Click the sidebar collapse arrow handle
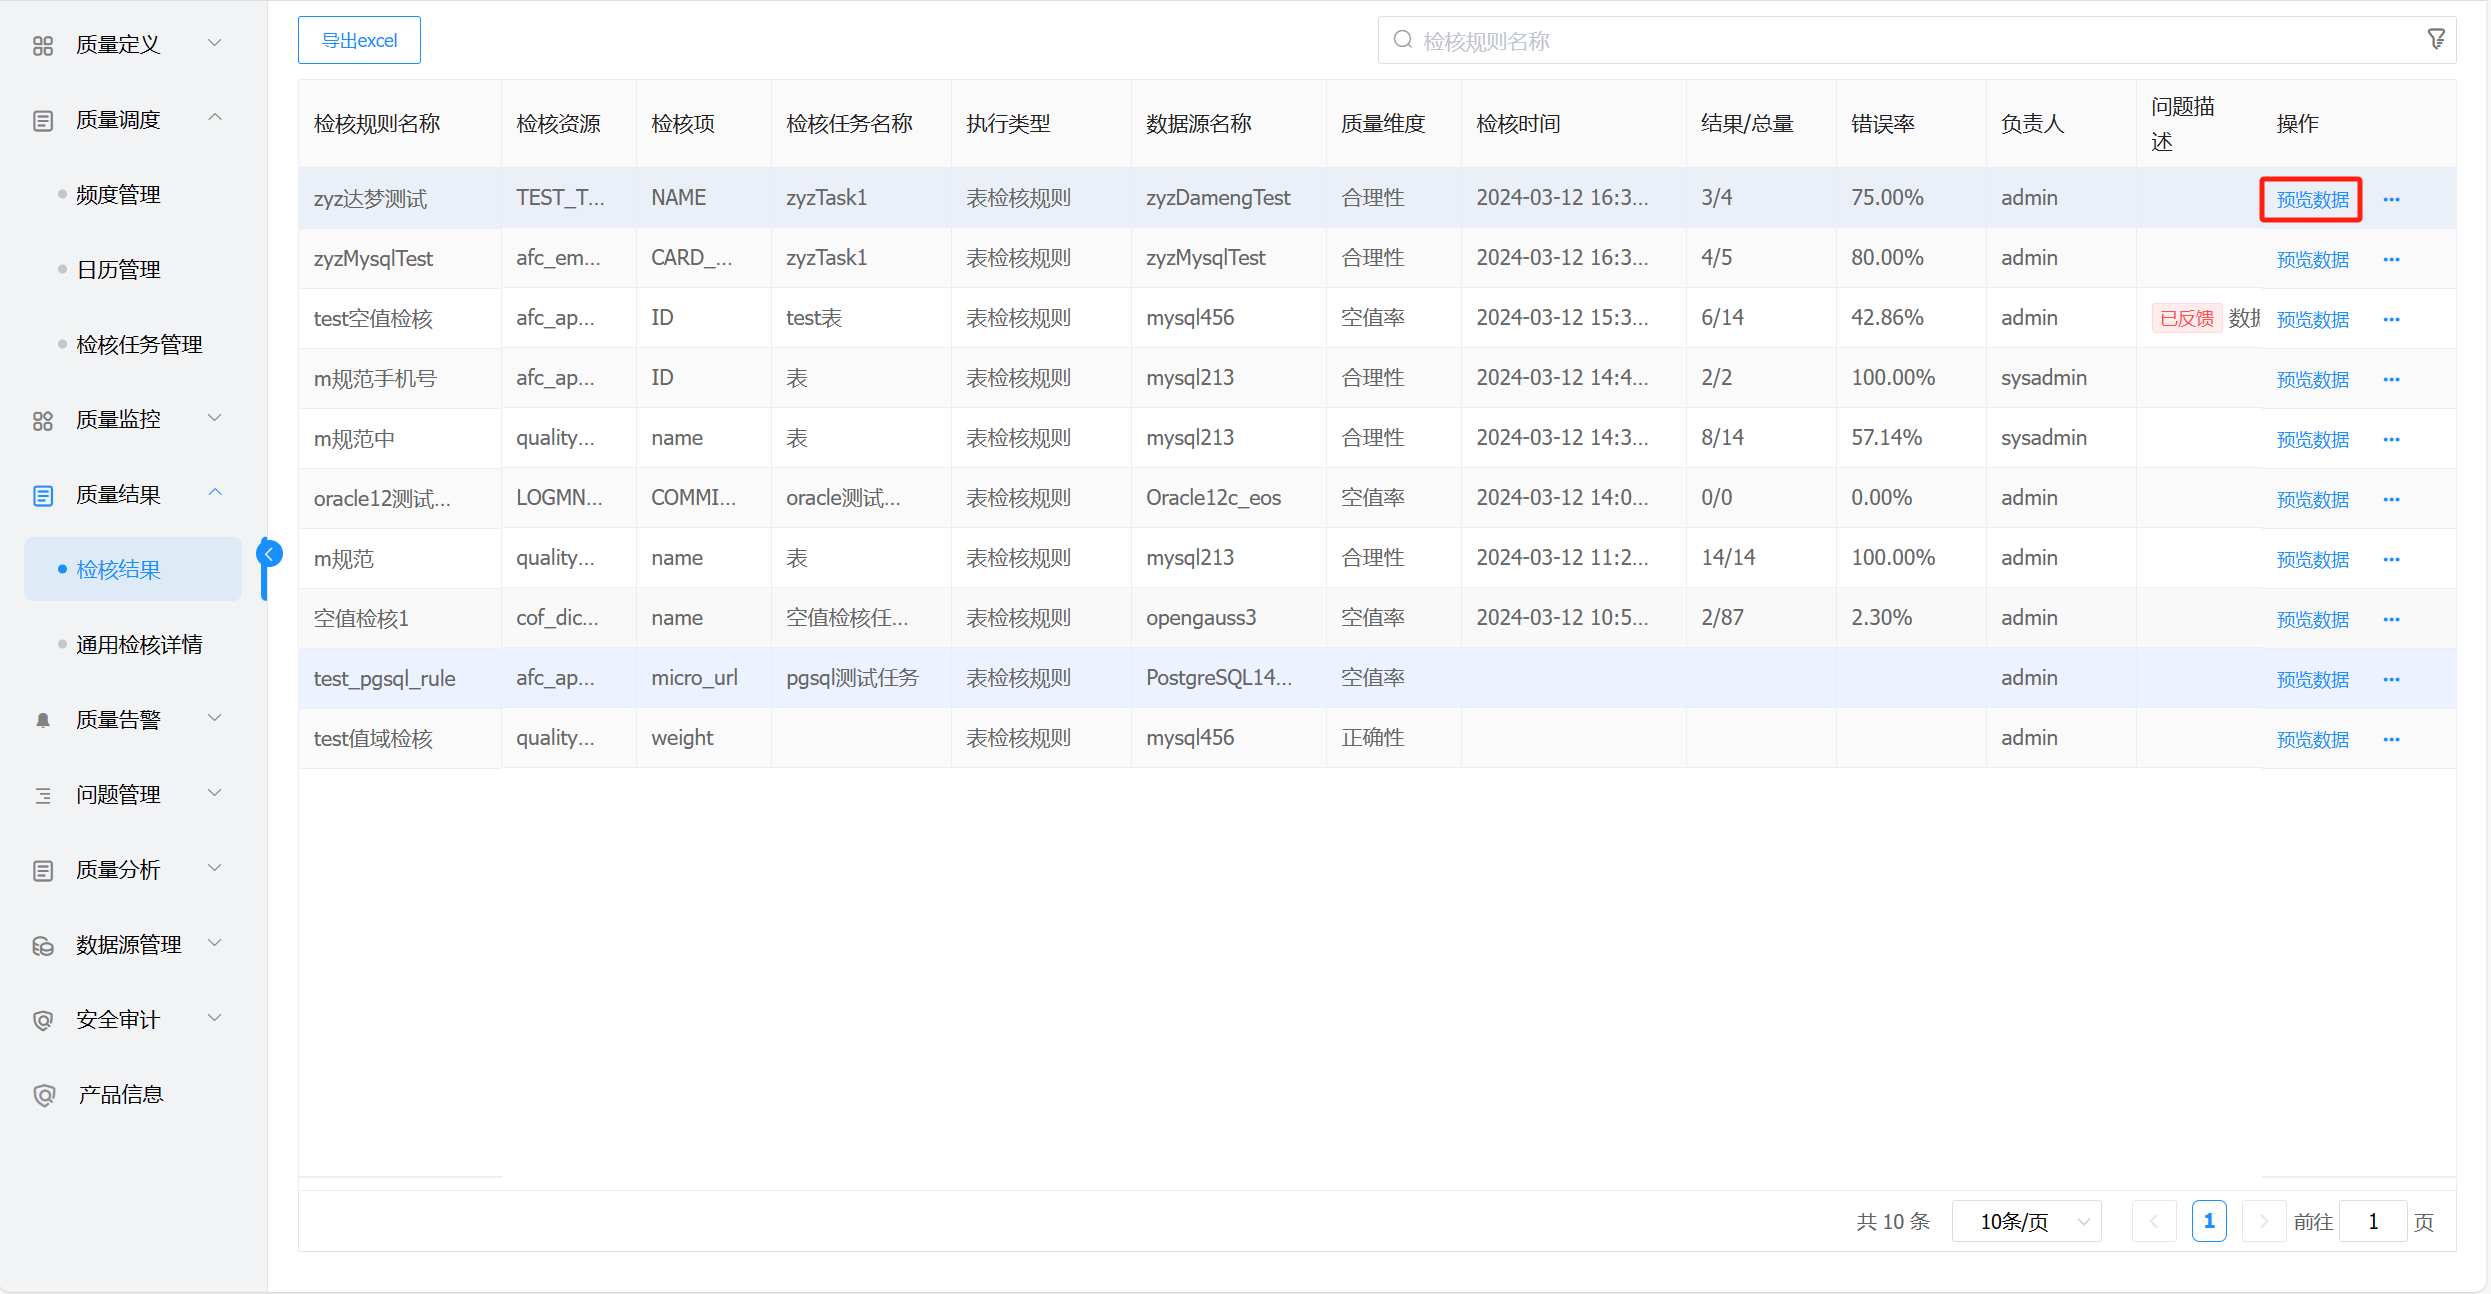Viewport: 2491px width, 1294px height. pyautogui.click(x=268, y=554)
